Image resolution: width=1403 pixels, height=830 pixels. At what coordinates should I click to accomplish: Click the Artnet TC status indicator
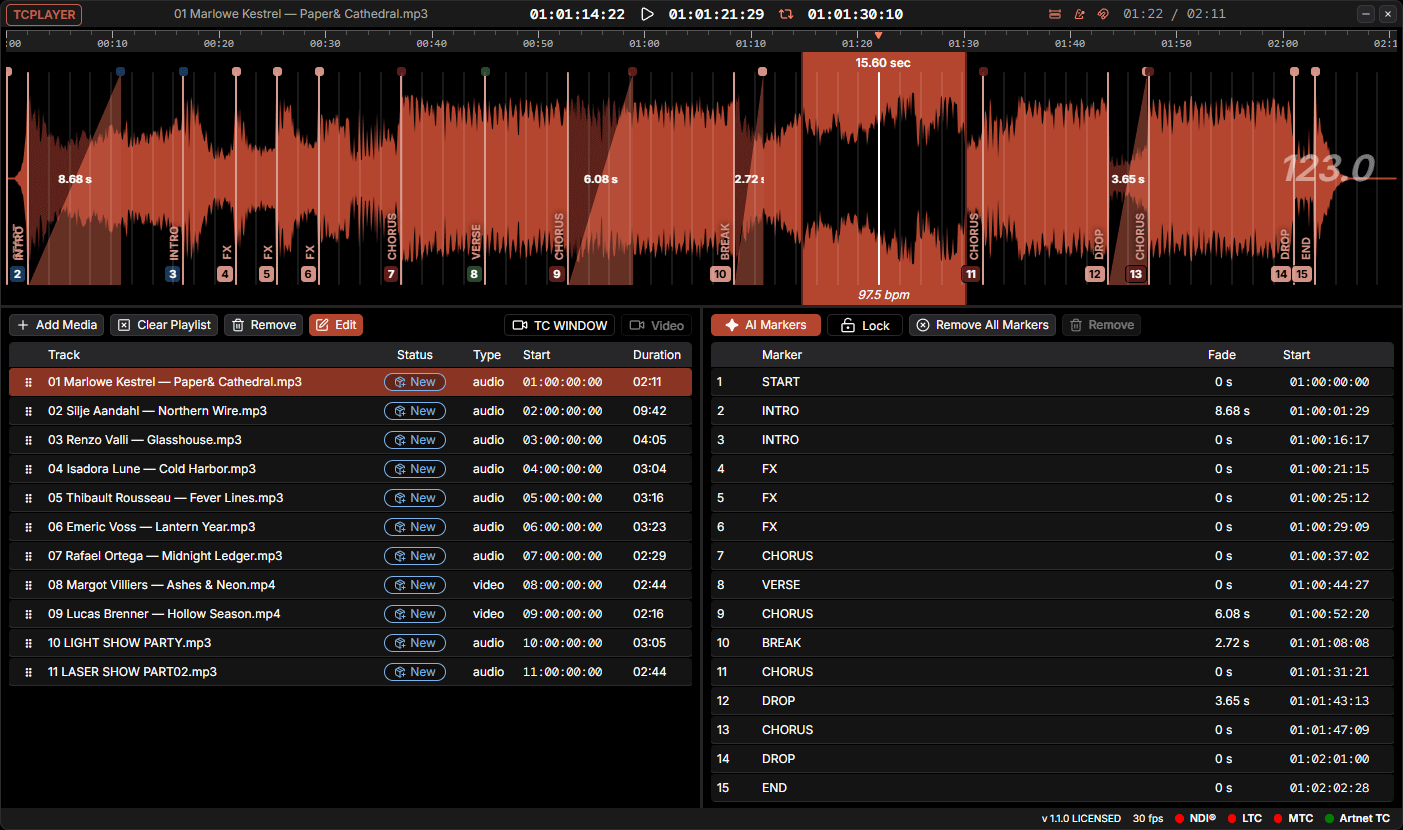tap(1357, 818)
